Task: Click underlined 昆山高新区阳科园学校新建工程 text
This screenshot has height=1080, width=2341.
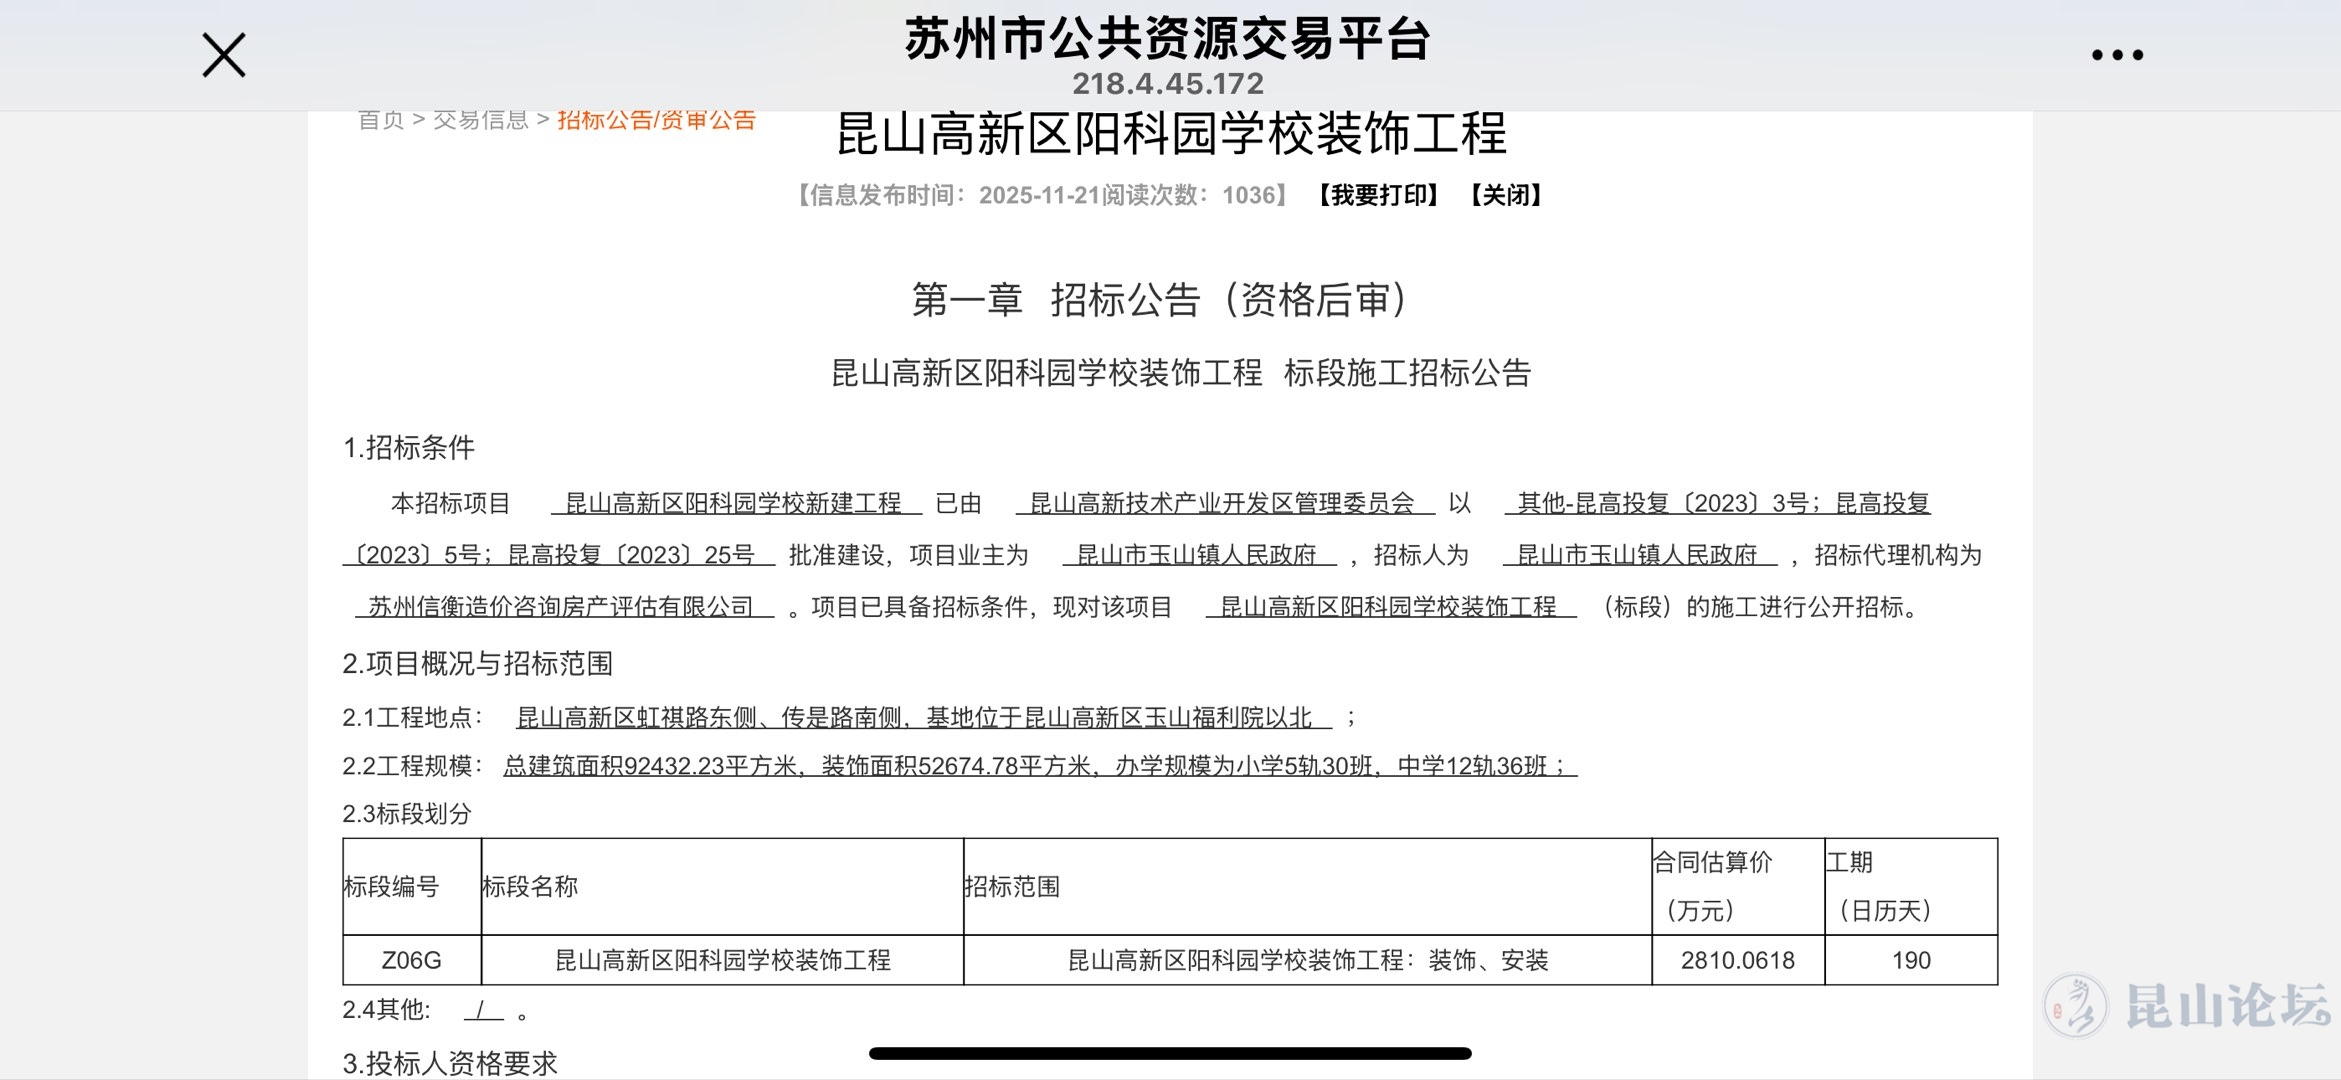Action: pyautogui.click(x=734, y=503)
